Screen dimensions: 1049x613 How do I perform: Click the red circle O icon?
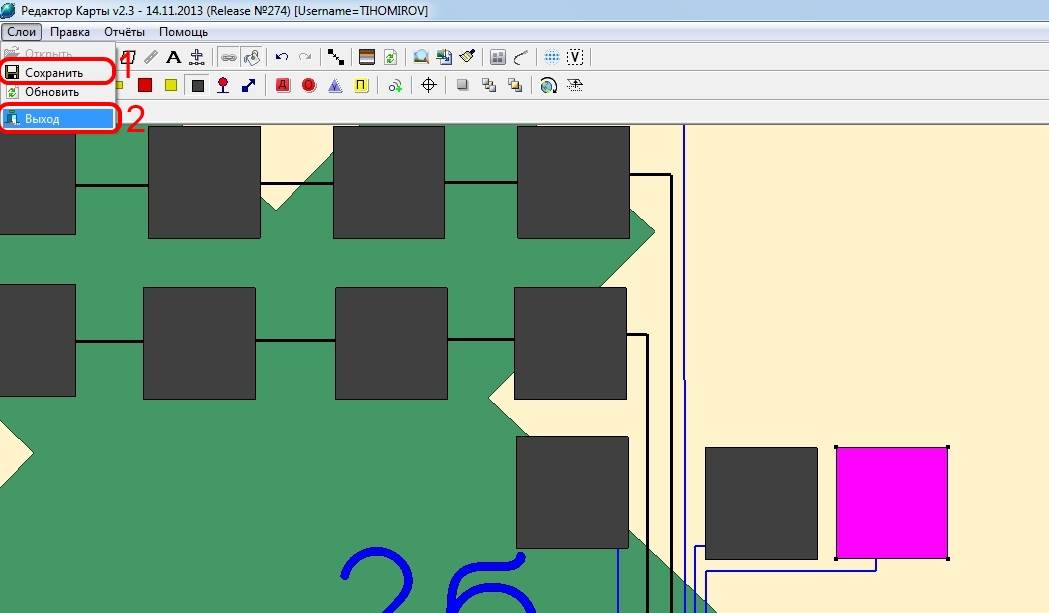tap(308, 85)
